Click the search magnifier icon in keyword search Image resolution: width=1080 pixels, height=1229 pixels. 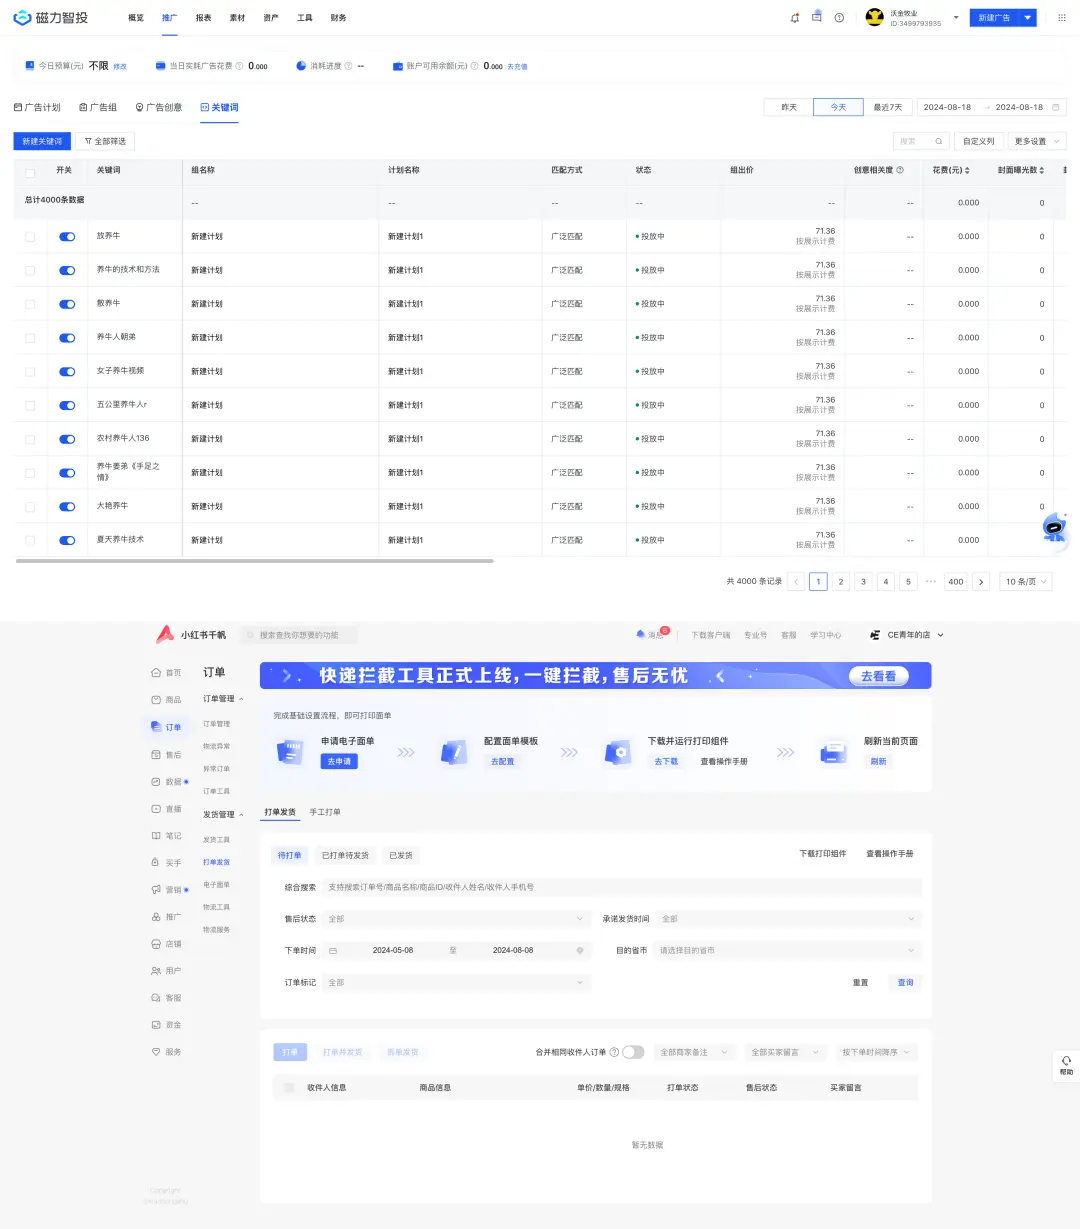point(938,141)
